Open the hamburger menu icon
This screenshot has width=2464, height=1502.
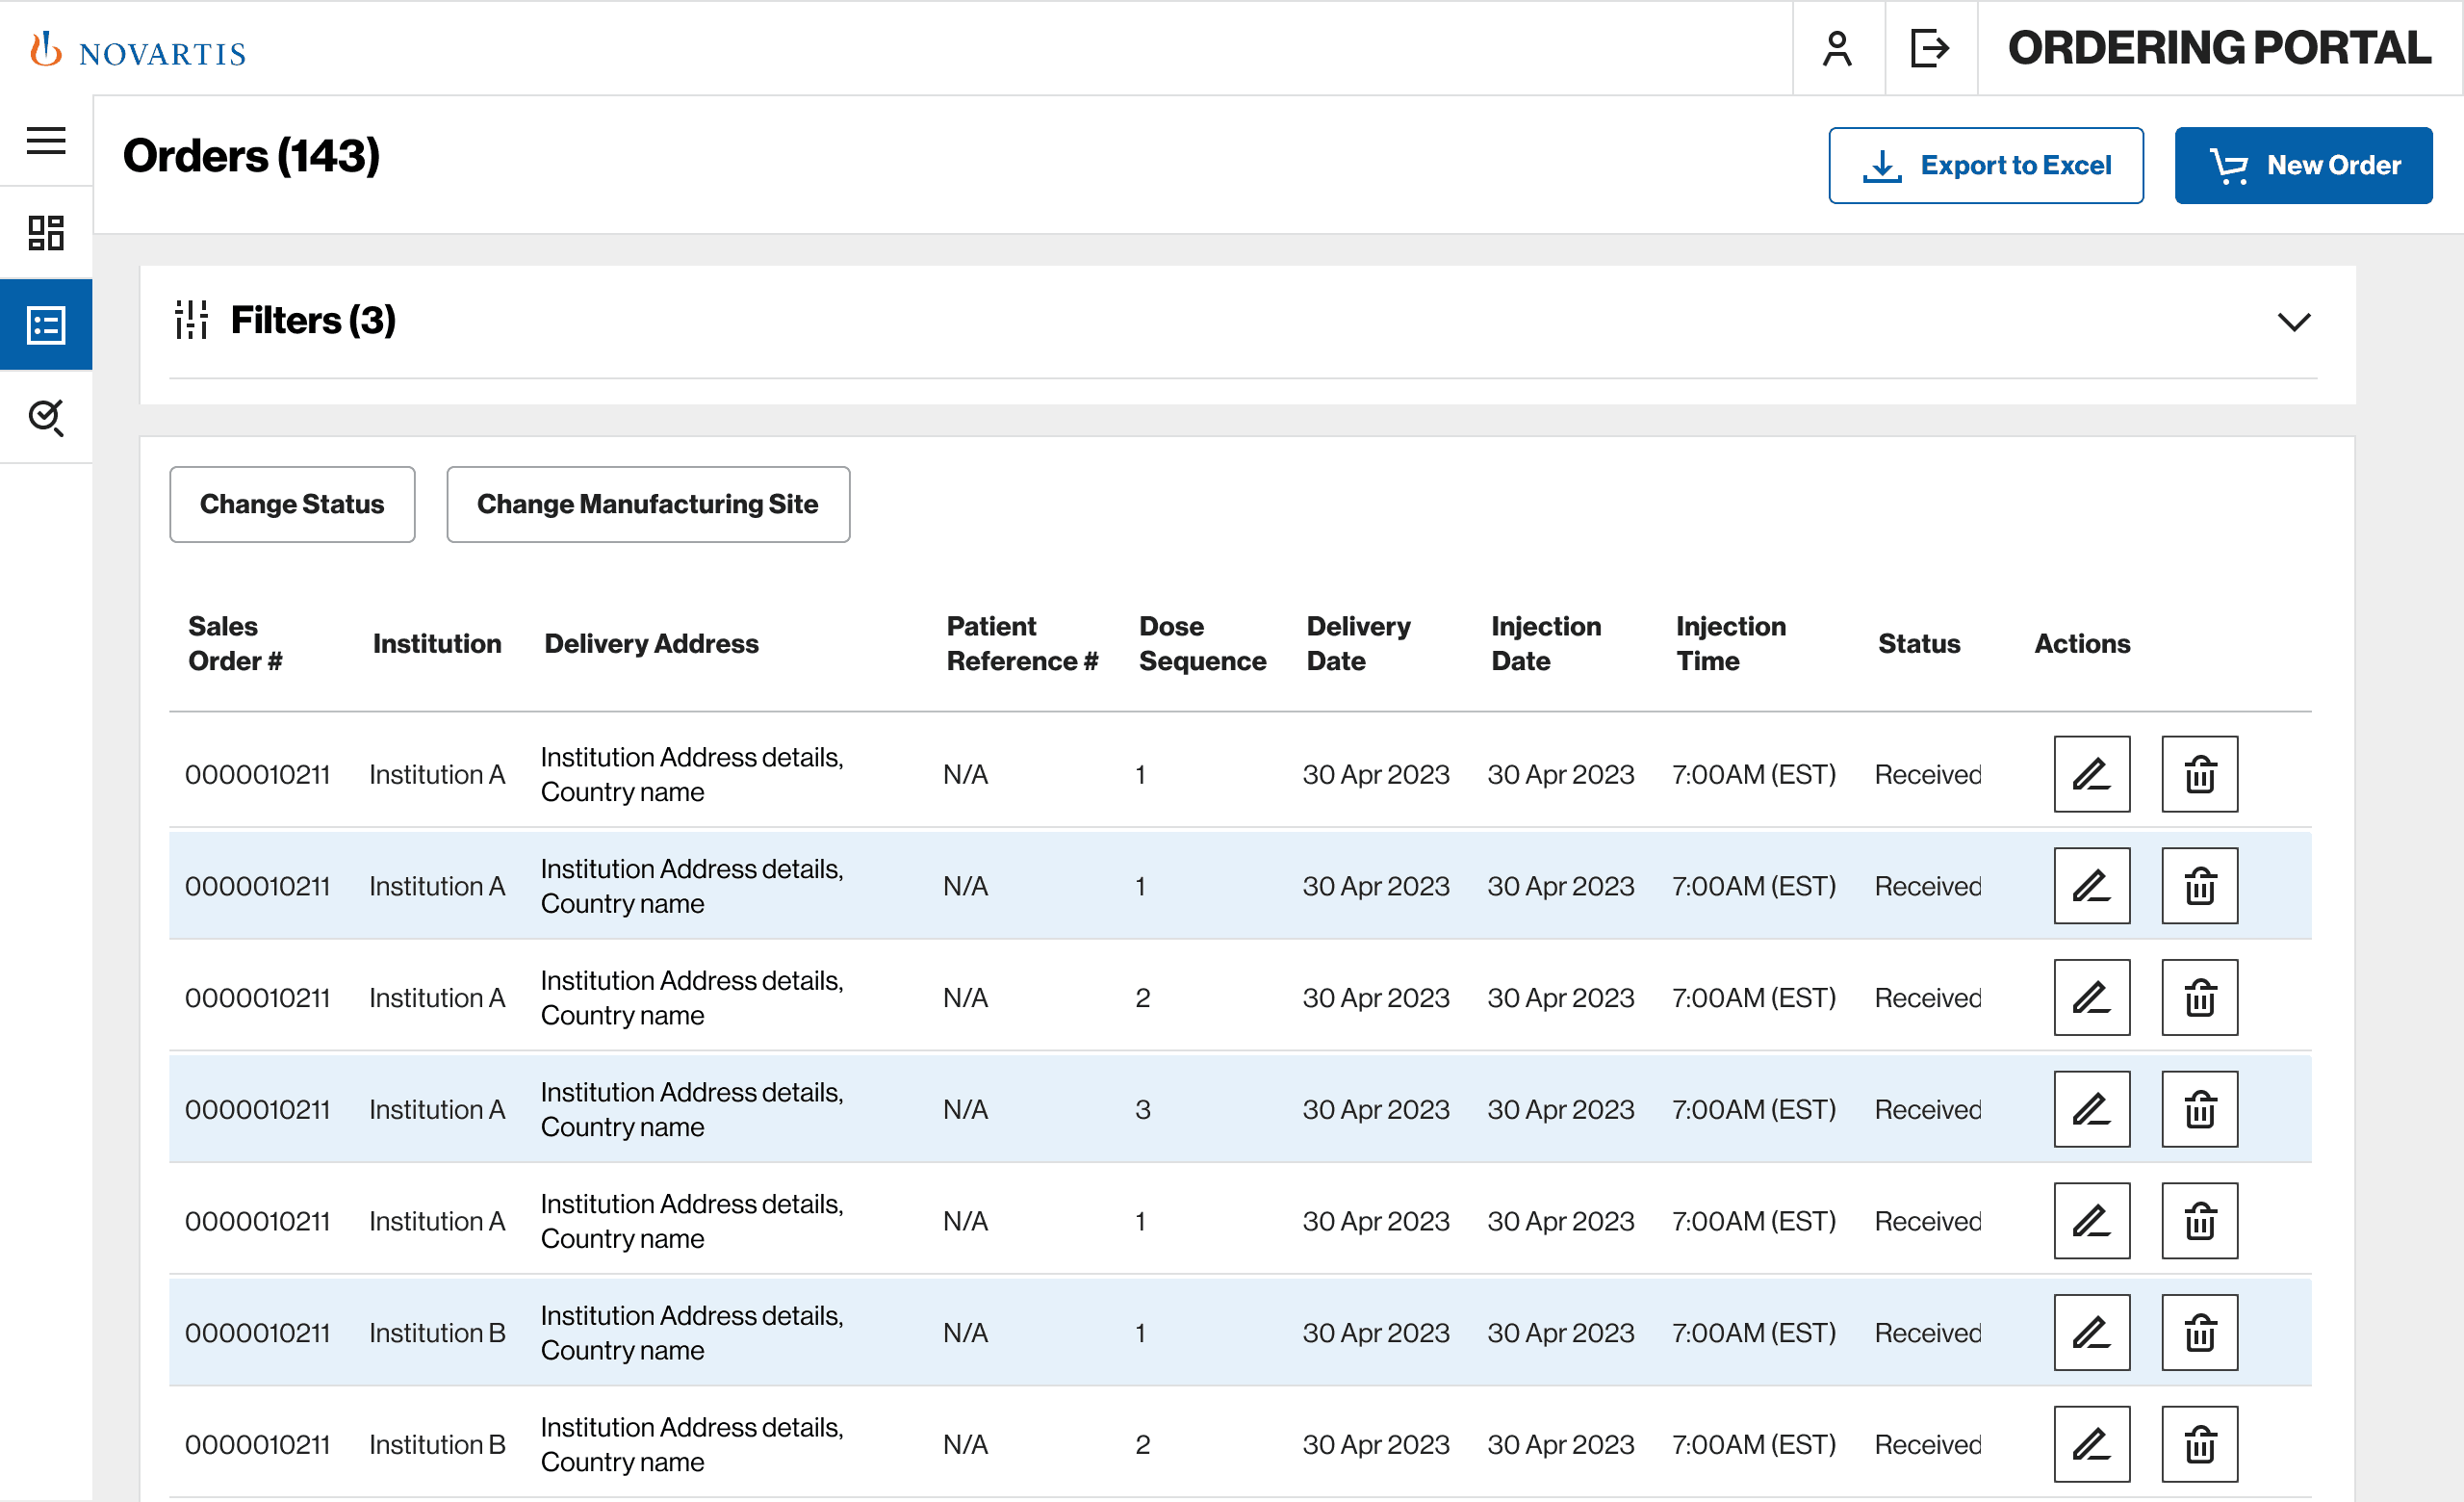tap(46, 141)
